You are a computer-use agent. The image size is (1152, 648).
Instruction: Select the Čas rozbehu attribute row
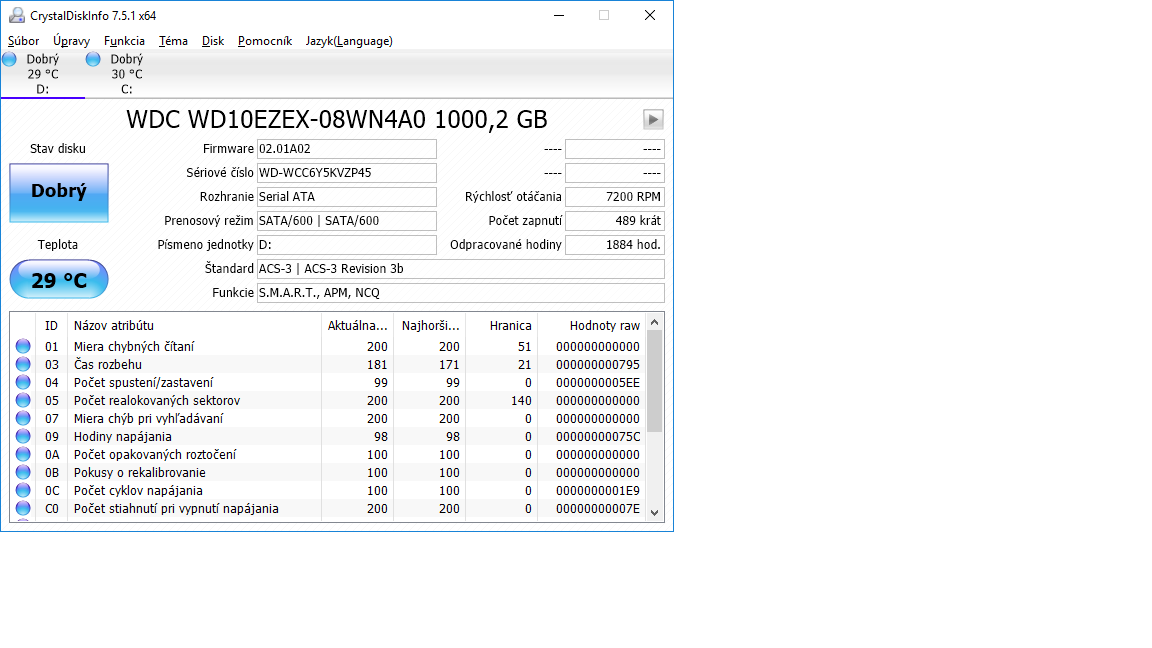click(x=328, y=364)
